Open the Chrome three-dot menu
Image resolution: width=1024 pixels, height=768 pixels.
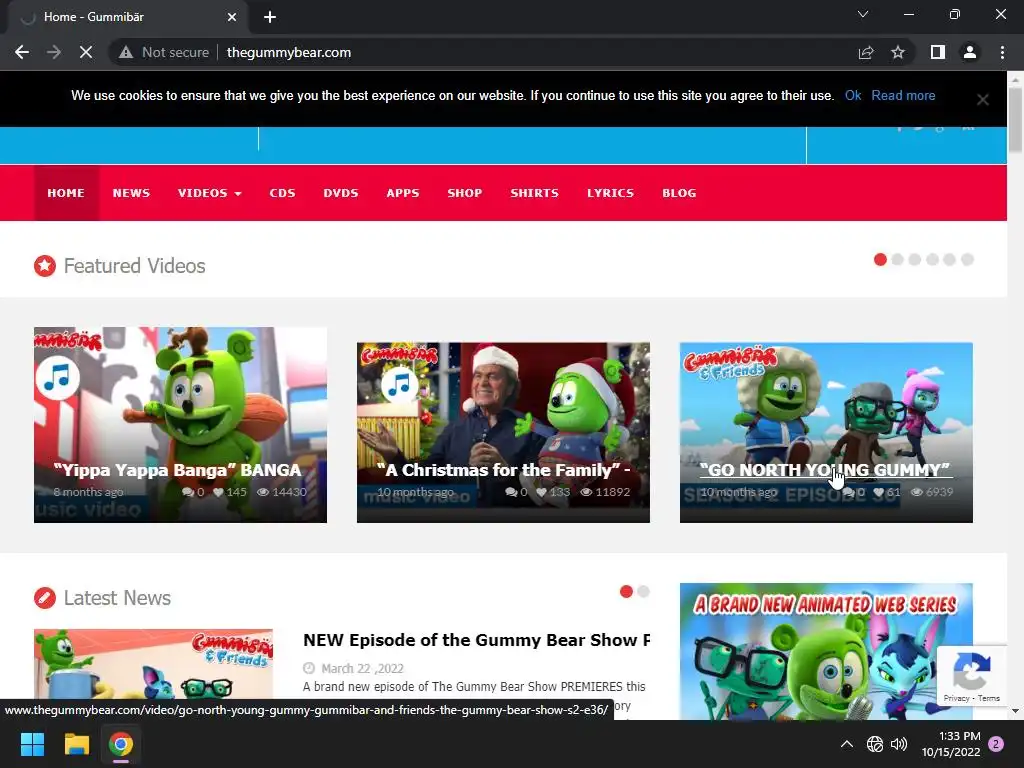(1002, 52)
